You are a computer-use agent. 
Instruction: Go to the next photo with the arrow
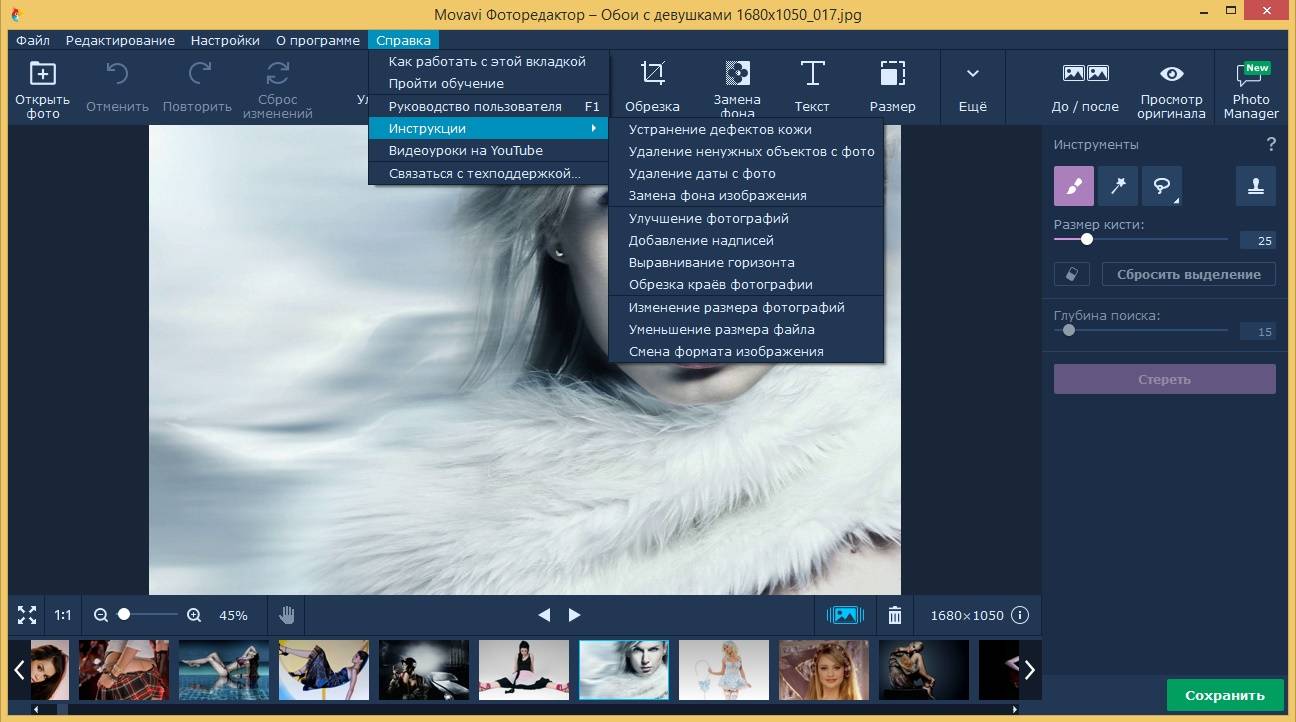point(574,615)
